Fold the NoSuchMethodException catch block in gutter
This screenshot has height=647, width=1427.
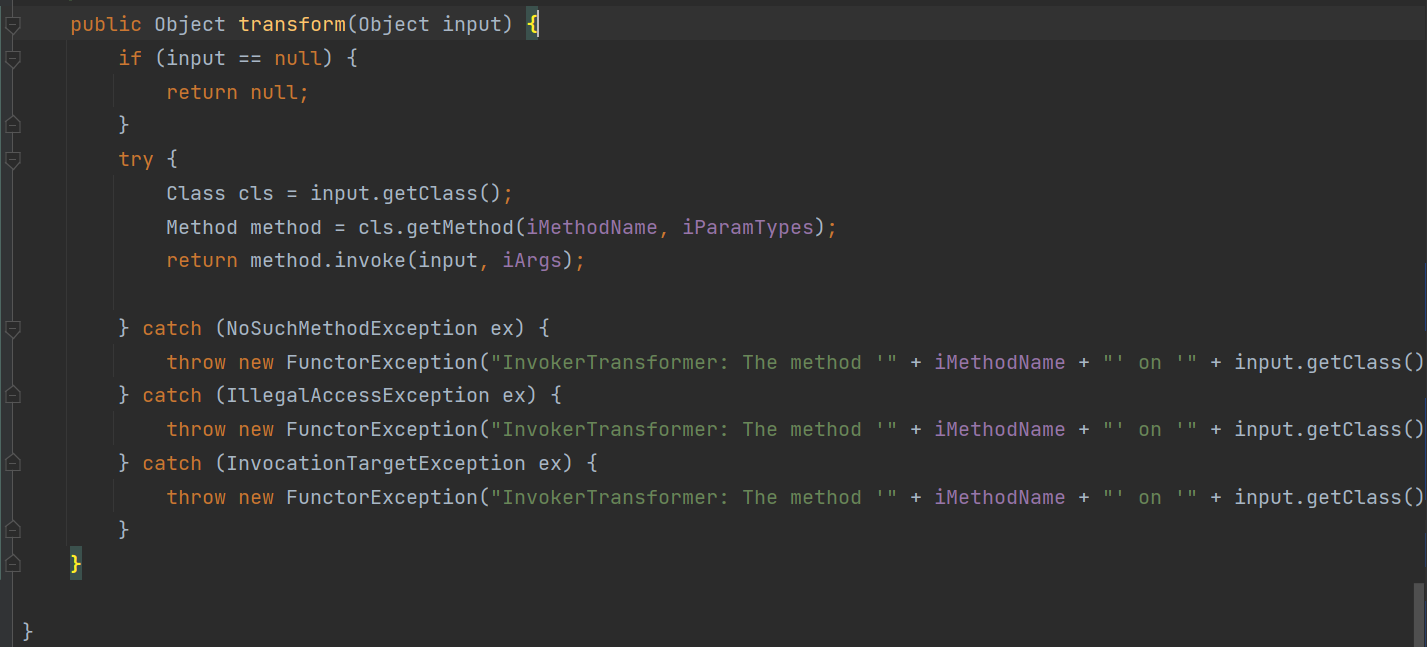[x=12, y=328]
